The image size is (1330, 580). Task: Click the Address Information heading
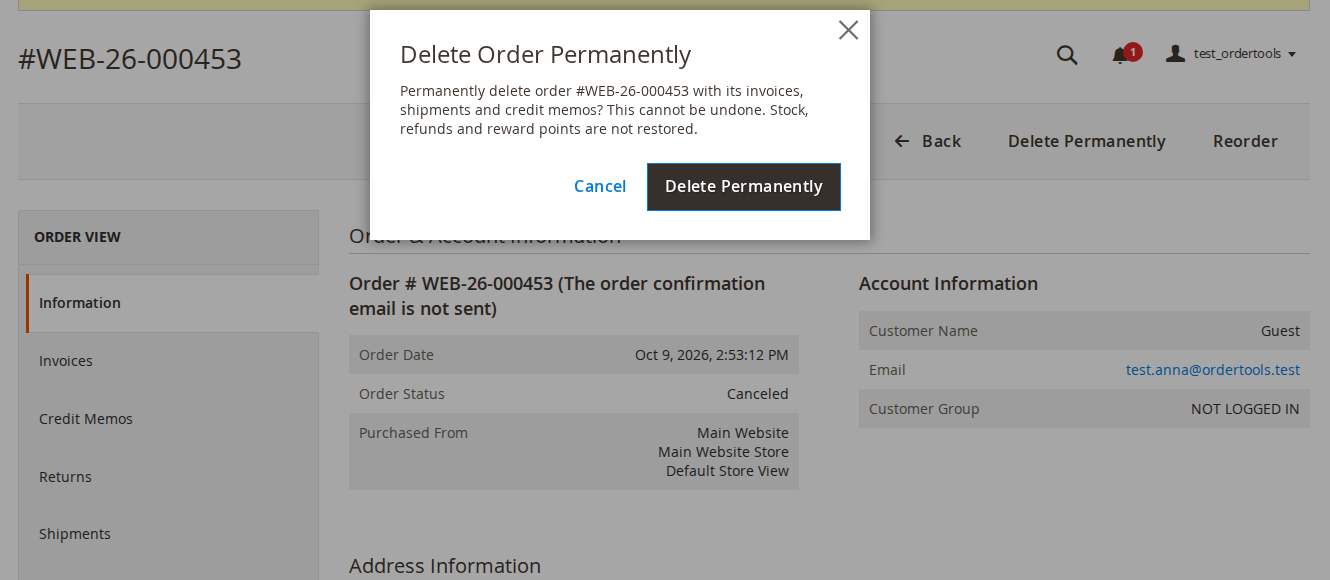pyautogui.click(x=445, y=566)
